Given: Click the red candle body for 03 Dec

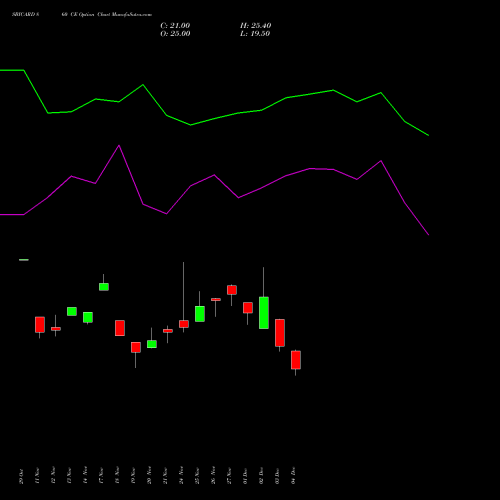Looking at the screenshot, I should [x=280, y=333].
